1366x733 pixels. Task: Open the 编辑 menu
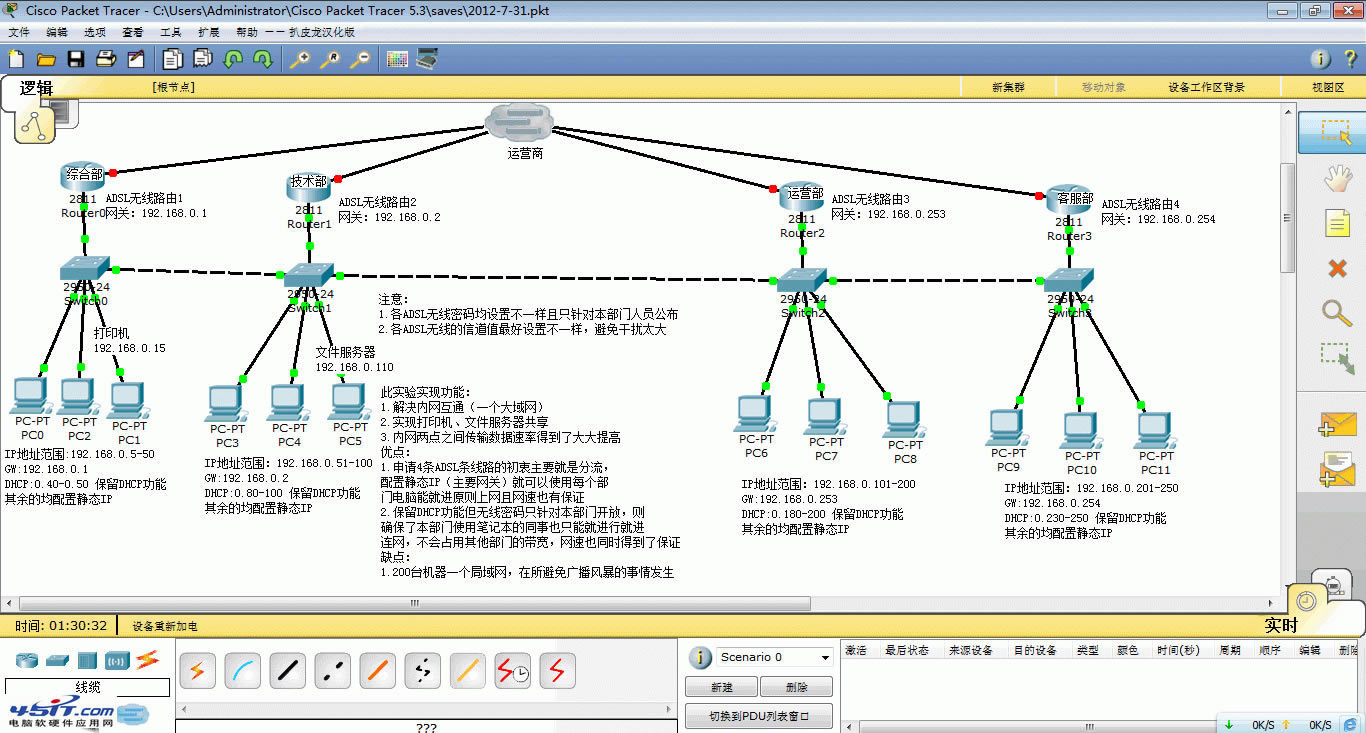coord(57,32)
